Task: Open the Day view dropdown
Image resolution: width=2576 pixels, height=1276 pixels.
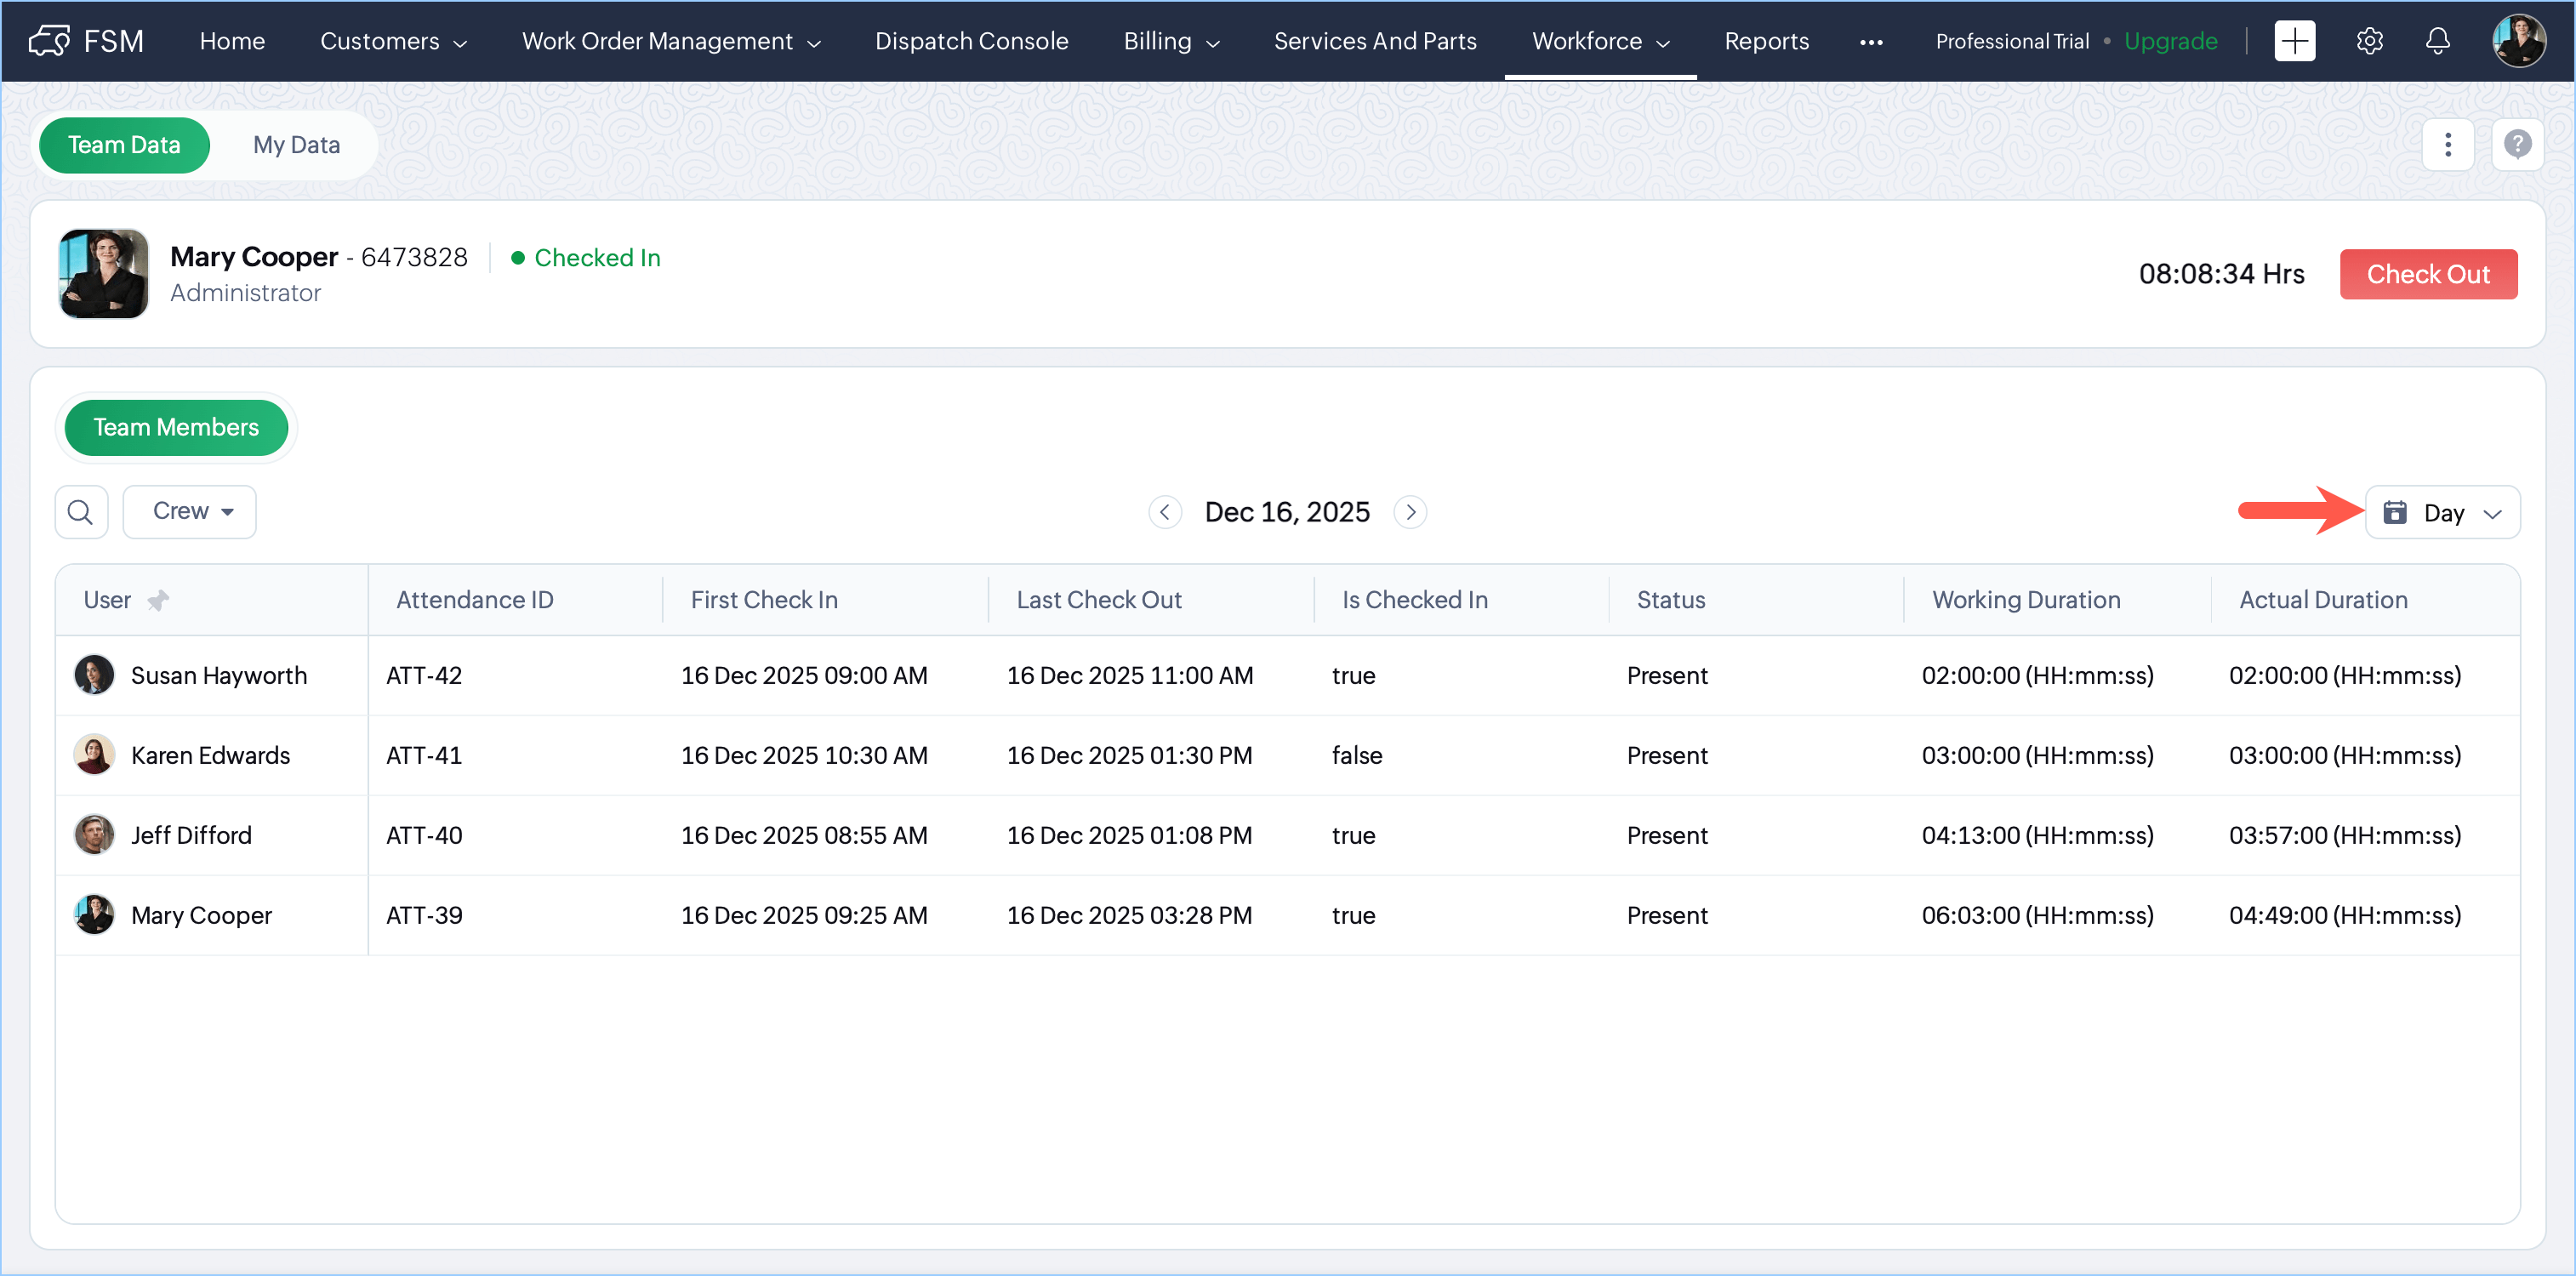Action: tap(2442, 513)
